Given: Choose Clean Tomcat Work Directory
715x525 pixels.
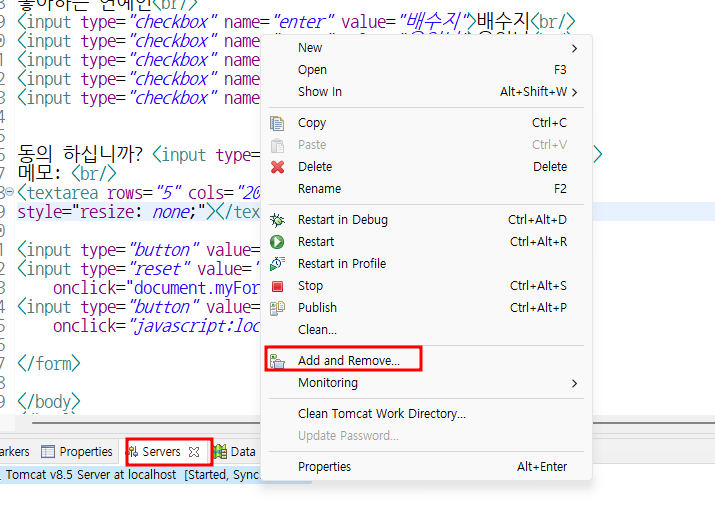Looking at the screenshot, I should [381, 414].
